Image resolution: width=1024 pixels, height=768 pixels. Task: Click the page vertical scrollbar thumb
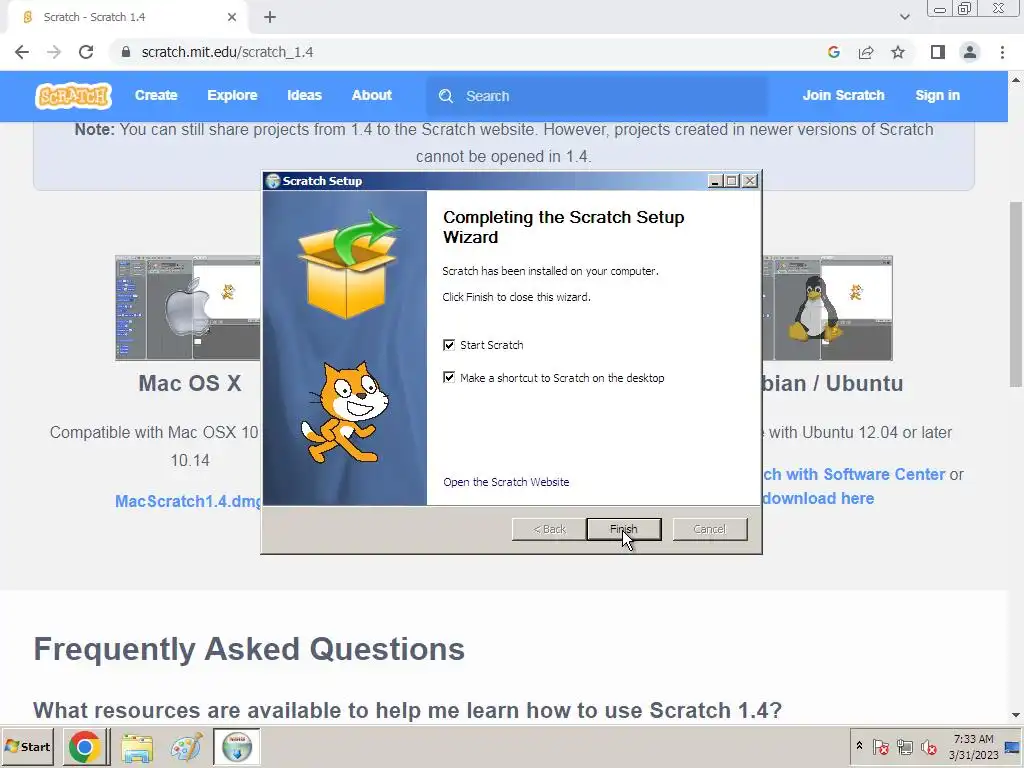[1016, 294]
